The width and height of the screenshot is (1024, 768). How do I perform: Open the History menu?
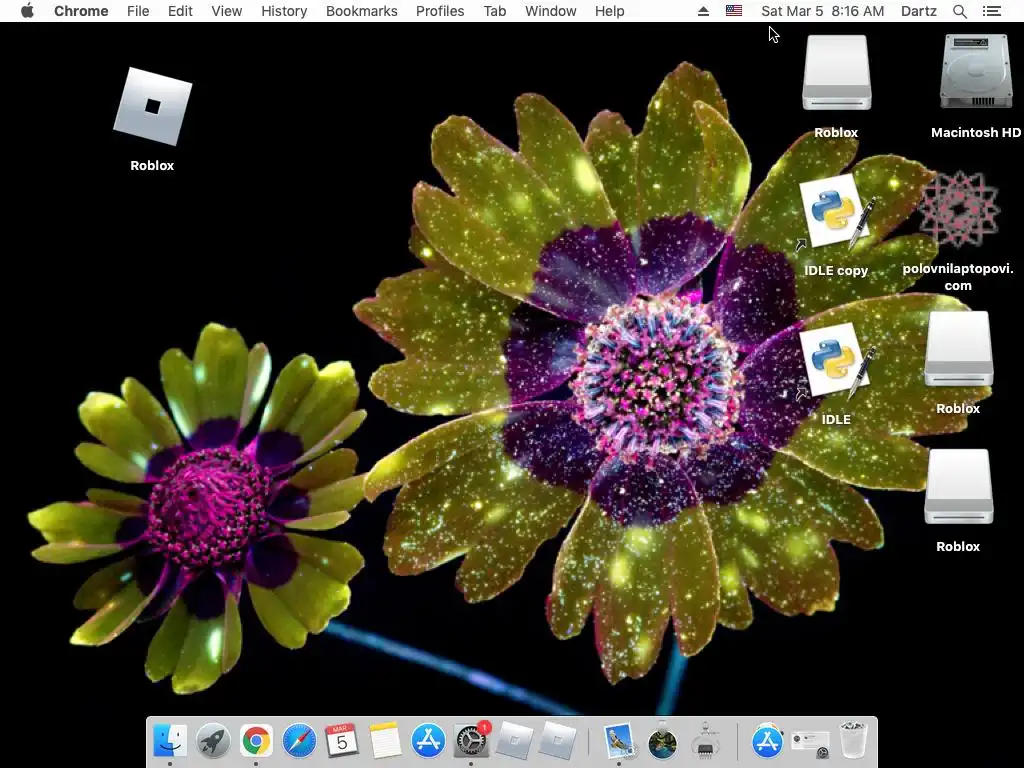point(284,11)
